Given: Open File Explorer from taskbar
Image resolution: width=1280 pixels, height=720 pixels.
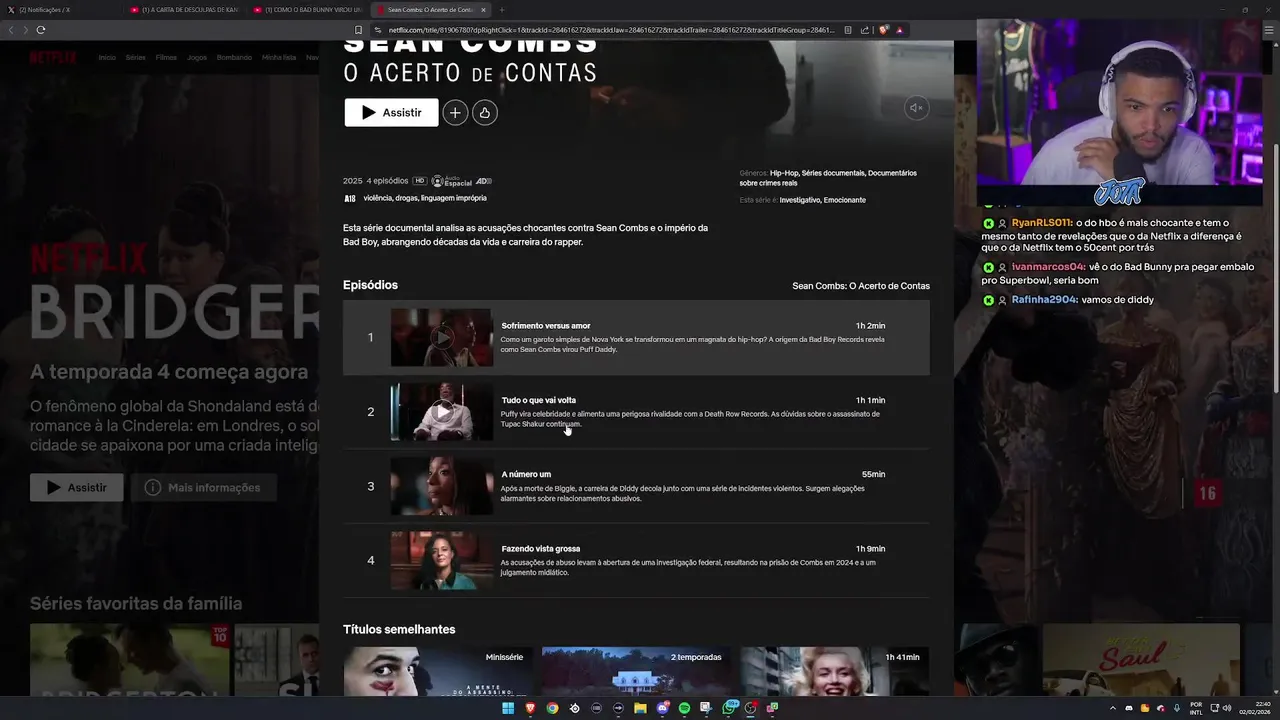Looking at the screenshot, I should pos(640,708).
